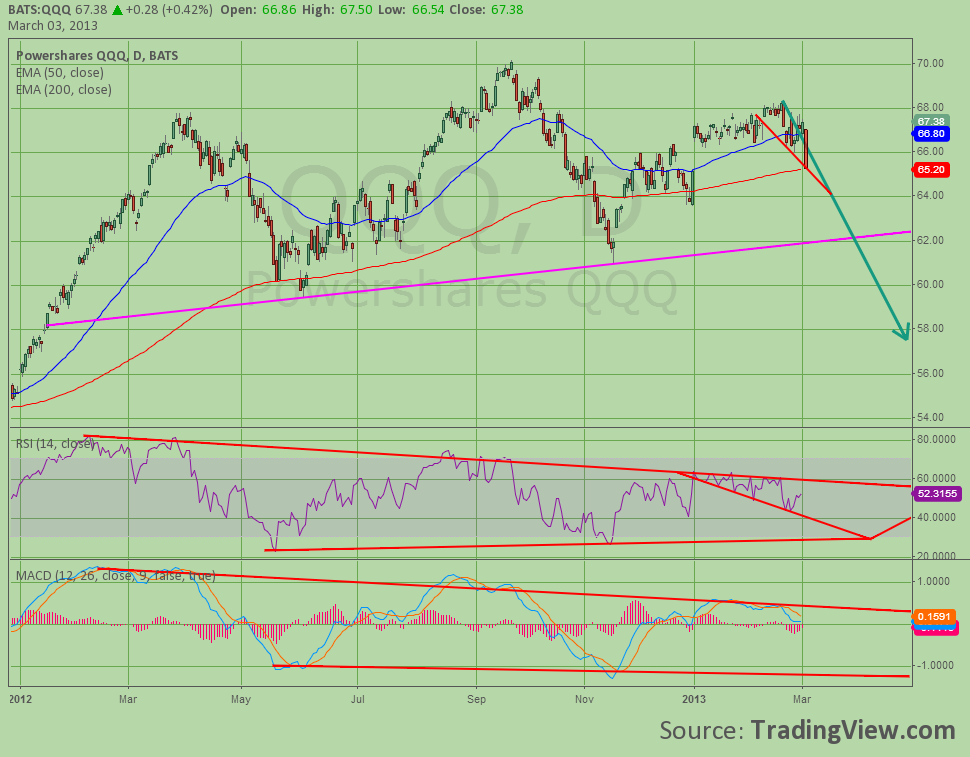Viewport: 970px width, 757px height.
Task: Click the 67.38 last price tag
Action: [931, 121]
